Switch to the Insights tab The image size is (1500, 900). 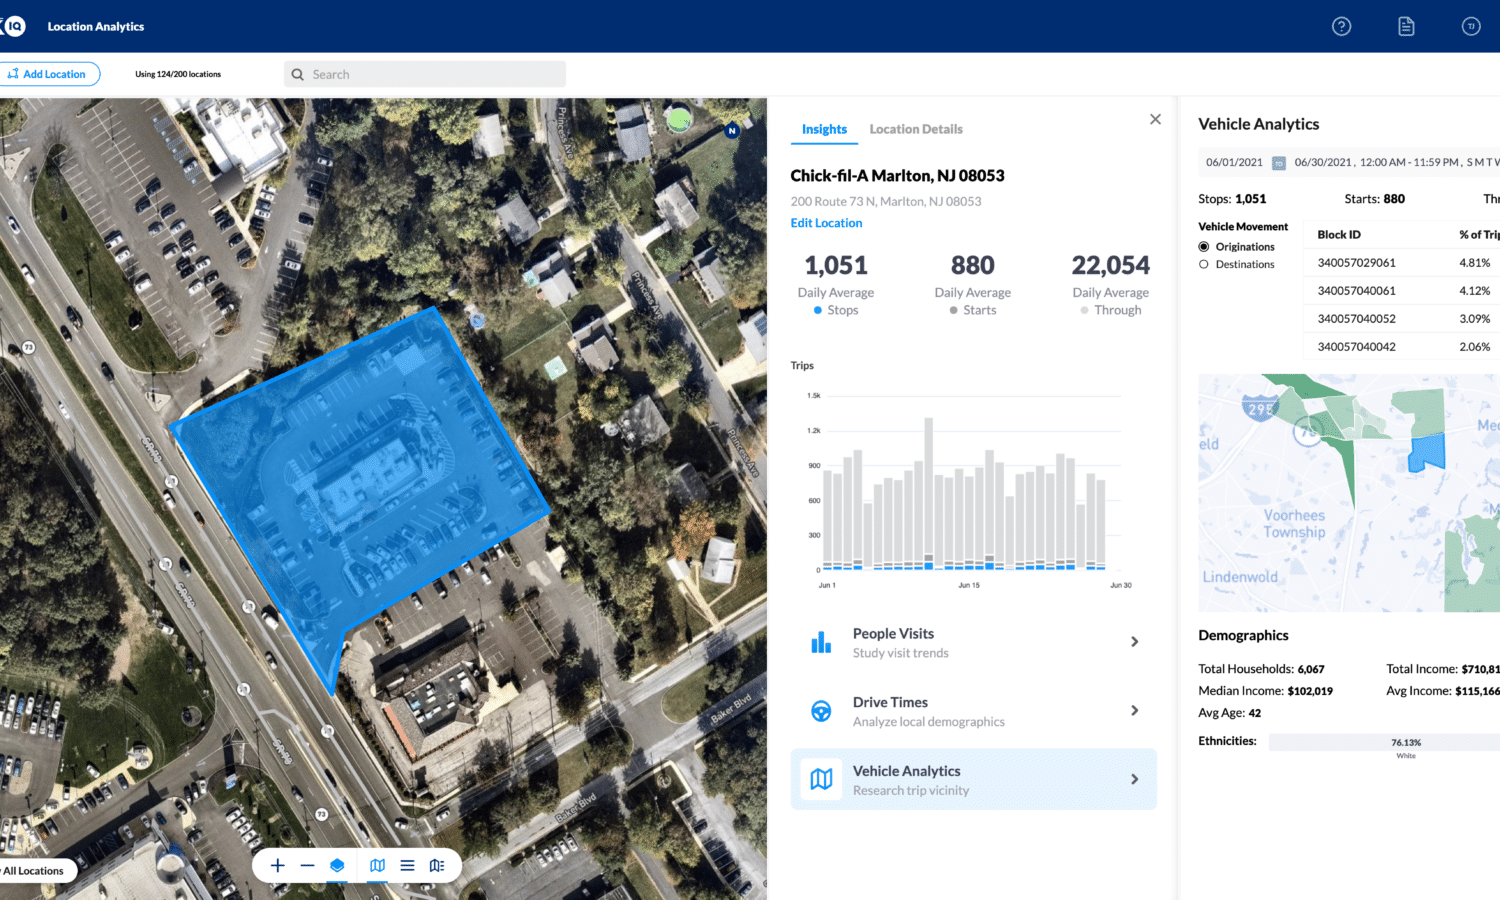[x=824, y=129]
